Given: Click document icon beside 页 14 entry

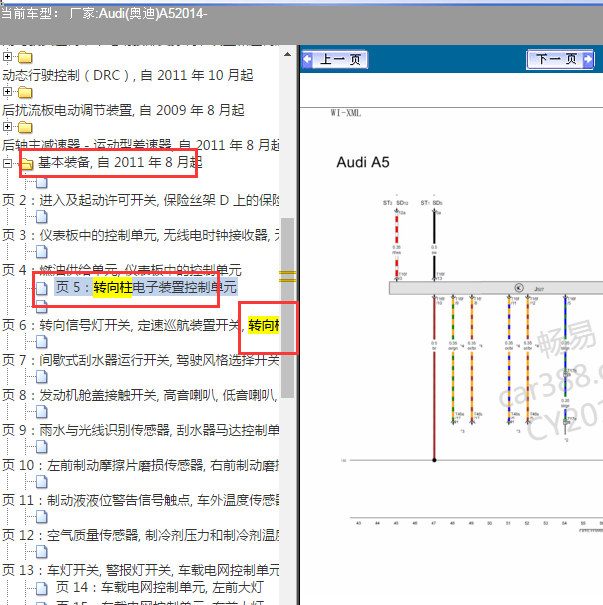Looking at the screenshot, I should coord(42,588).
